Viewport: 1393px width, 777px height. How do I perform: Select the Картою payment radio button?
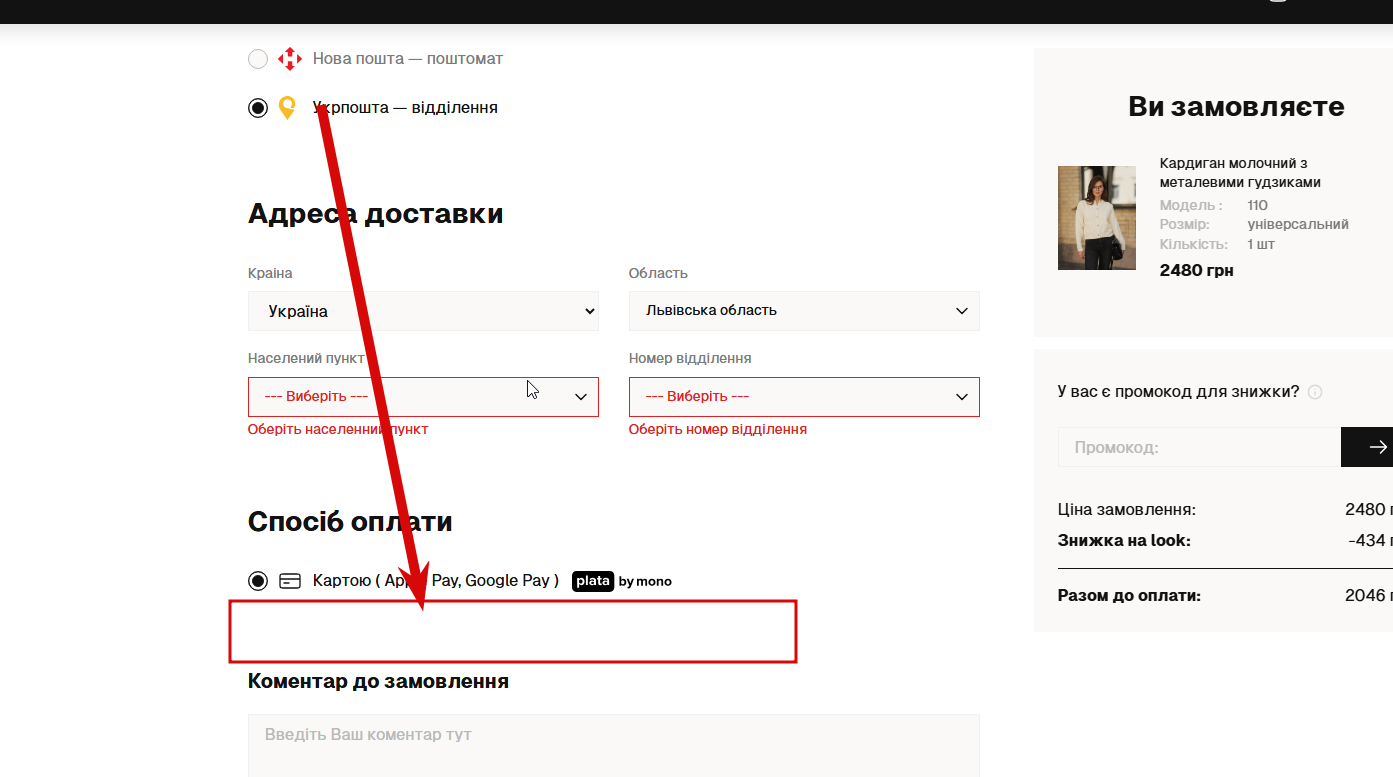click(x=258, y=581)
